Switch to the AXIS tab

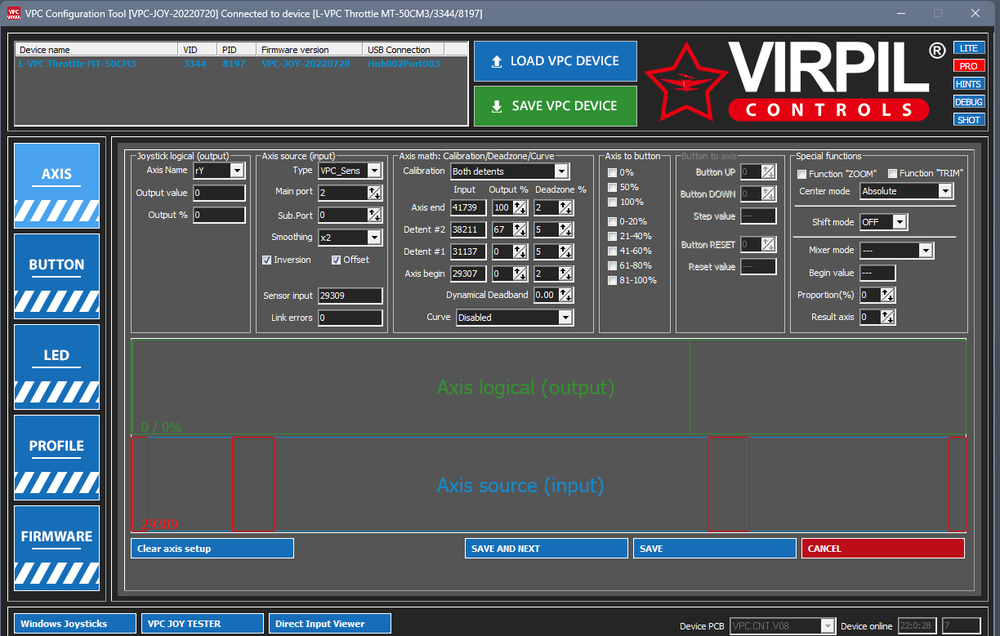pos(57,186)
